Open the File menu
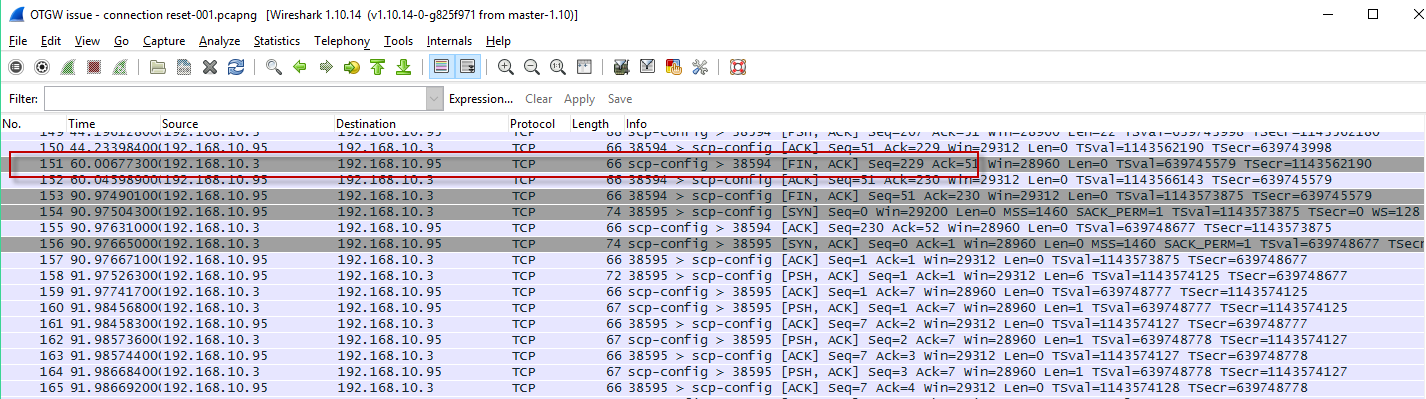Image resolution: width=1426 pixels, height=399 pixels. 18,41
